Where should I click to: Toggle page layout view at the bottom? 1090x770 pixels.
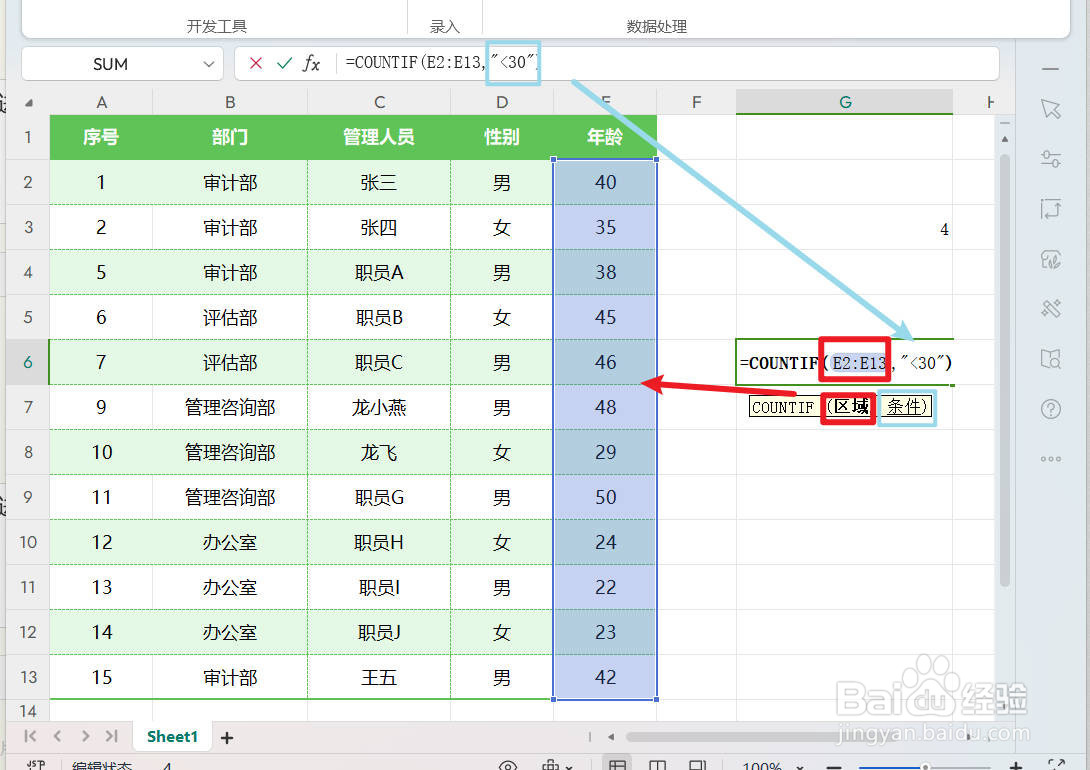pyautogui.click(x=656, y=763)
